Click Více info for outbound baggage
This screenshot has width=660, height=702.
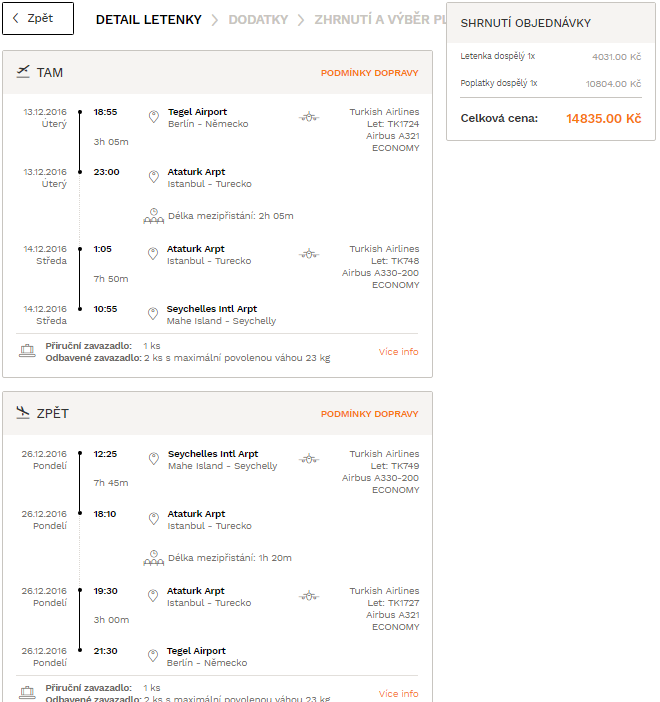pos(399,352)
